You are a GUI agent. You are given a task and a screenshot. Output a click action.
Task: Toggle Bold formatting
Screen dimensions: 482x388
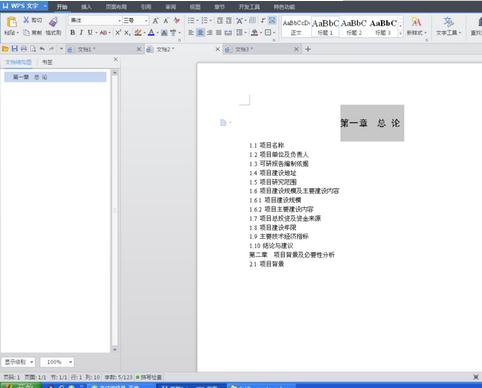72,33
